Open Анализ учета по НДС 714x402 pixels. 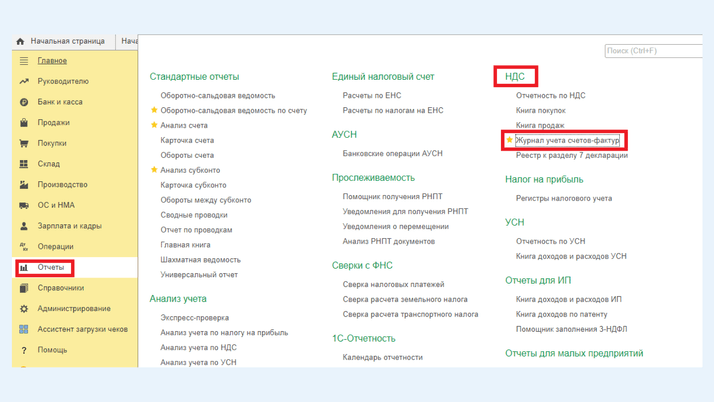pyautogui.click(x=199, y=348)
